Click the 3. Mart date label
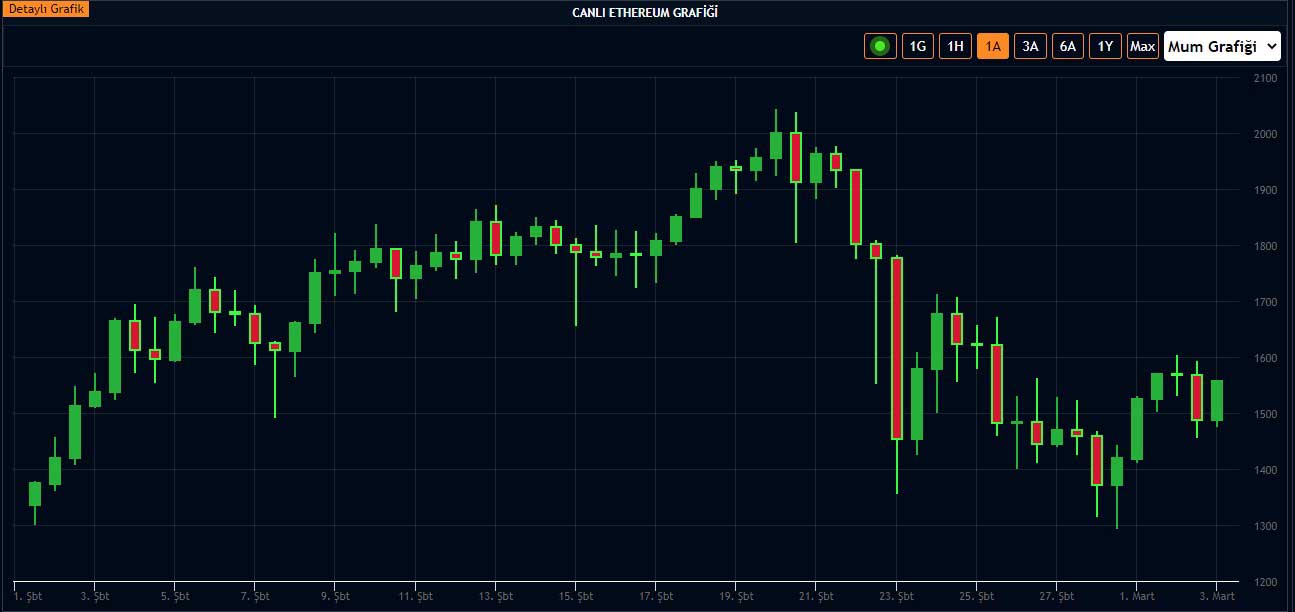 click(x=1216, y=596)
